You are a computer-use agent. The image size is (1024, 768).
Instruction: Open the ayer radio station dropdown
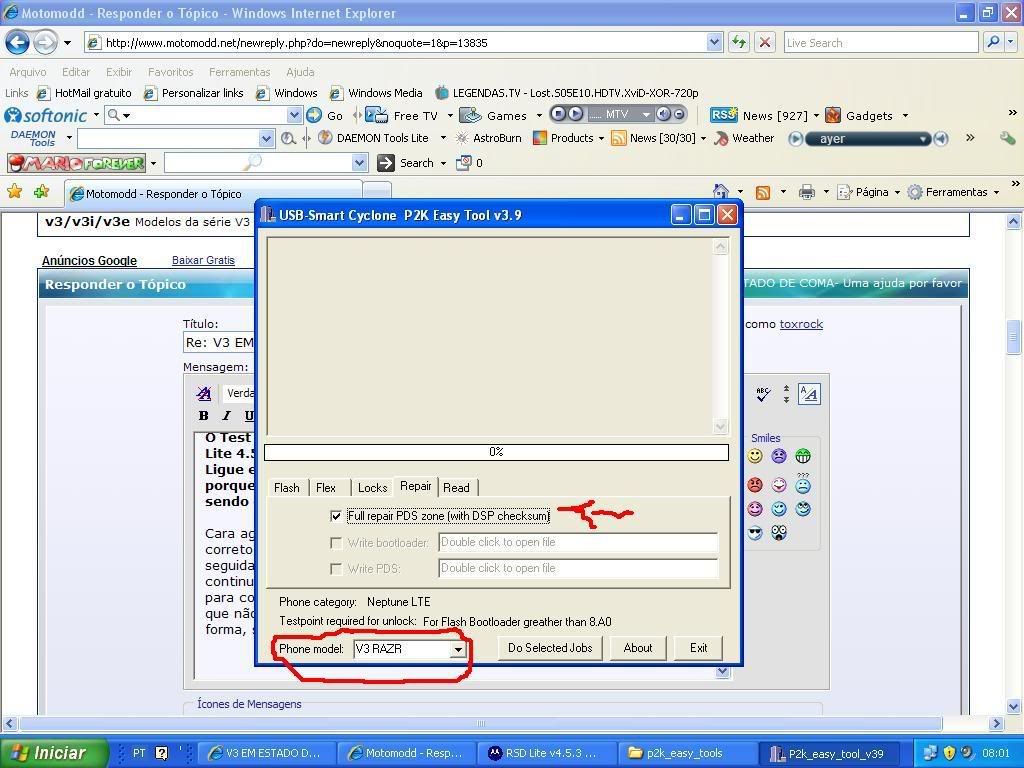pos(923,138)
